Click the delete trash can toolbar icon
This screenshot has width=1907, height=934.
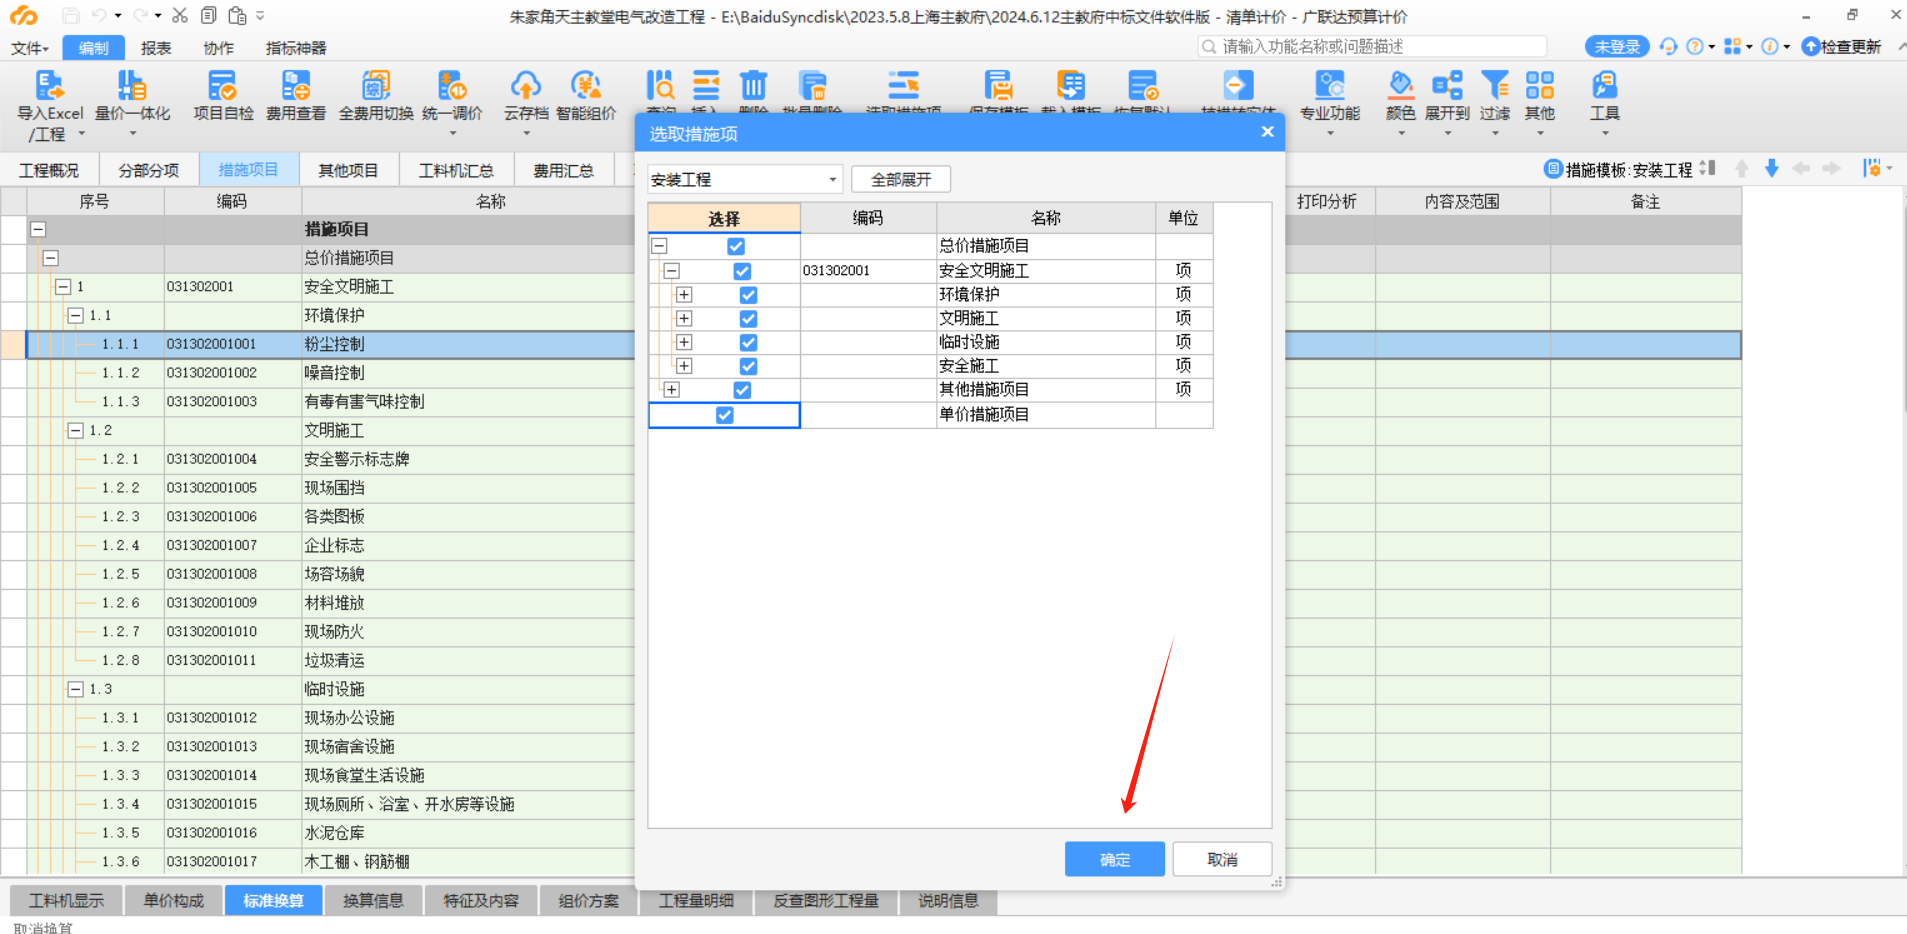pos(753,86)
